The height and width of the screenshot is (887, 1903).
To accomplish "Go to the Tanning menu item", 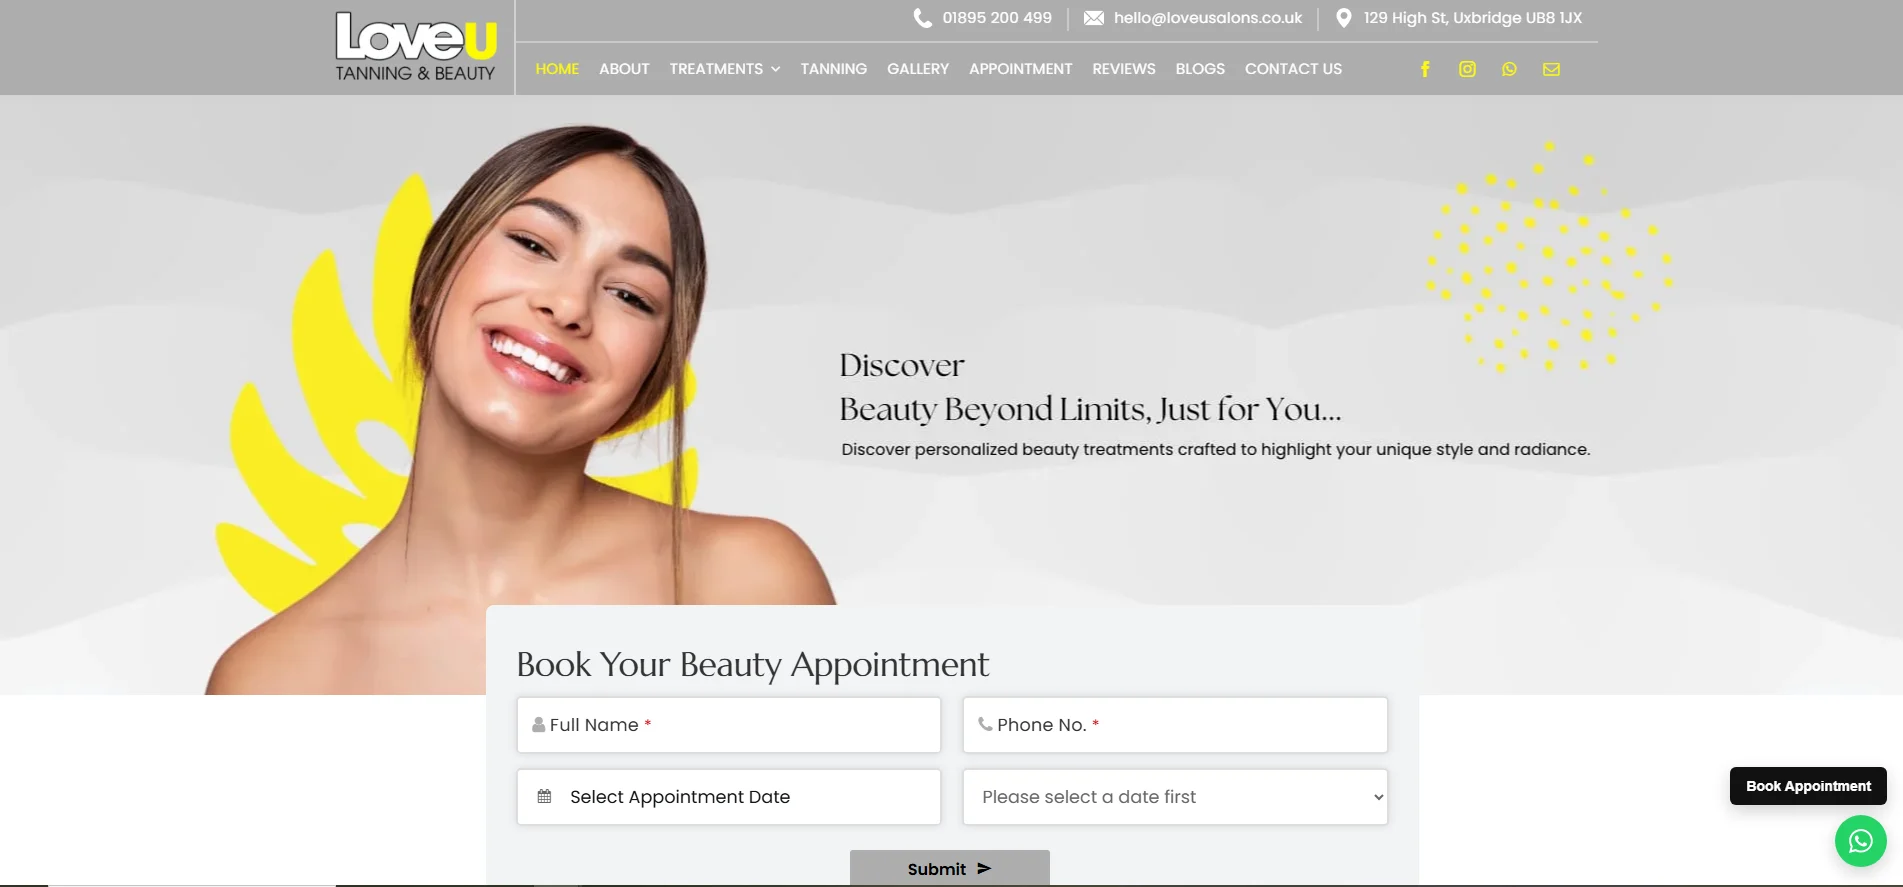I will 833,69.
